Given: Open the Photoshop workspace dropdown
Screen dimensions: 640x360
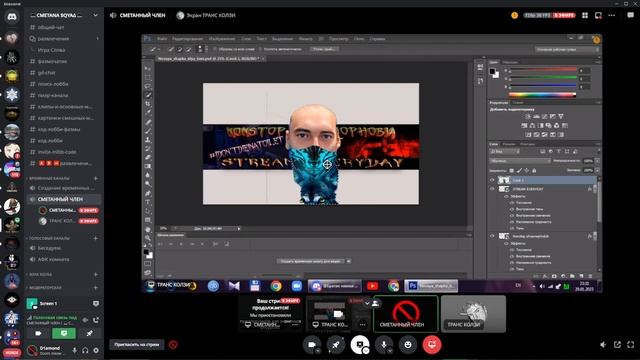Looking at the screenshot, I should tap(567, 49).
